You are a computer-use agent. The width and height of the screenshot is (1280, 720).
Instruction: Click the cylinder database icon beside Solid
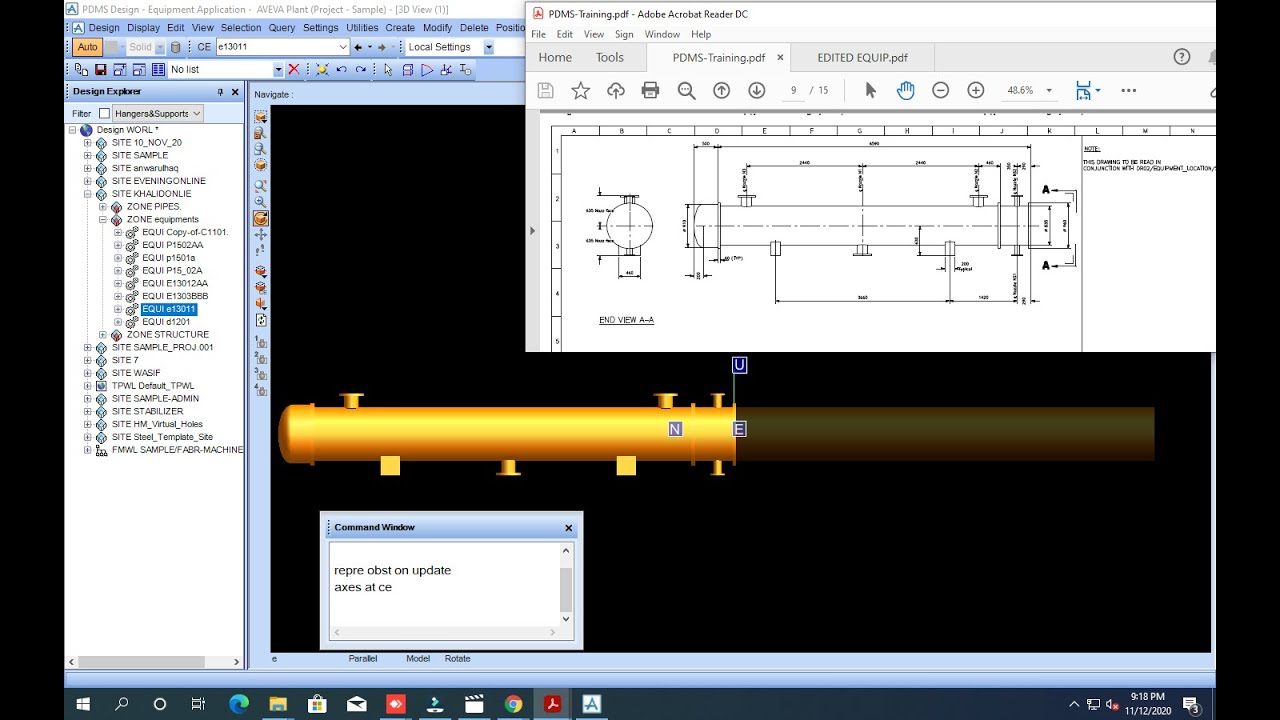click(176, 47)
